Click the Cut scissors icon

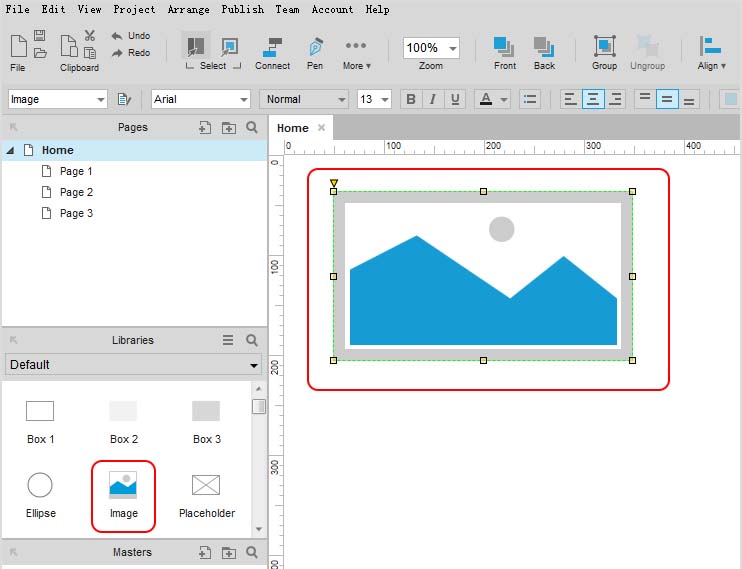point(89,36)
